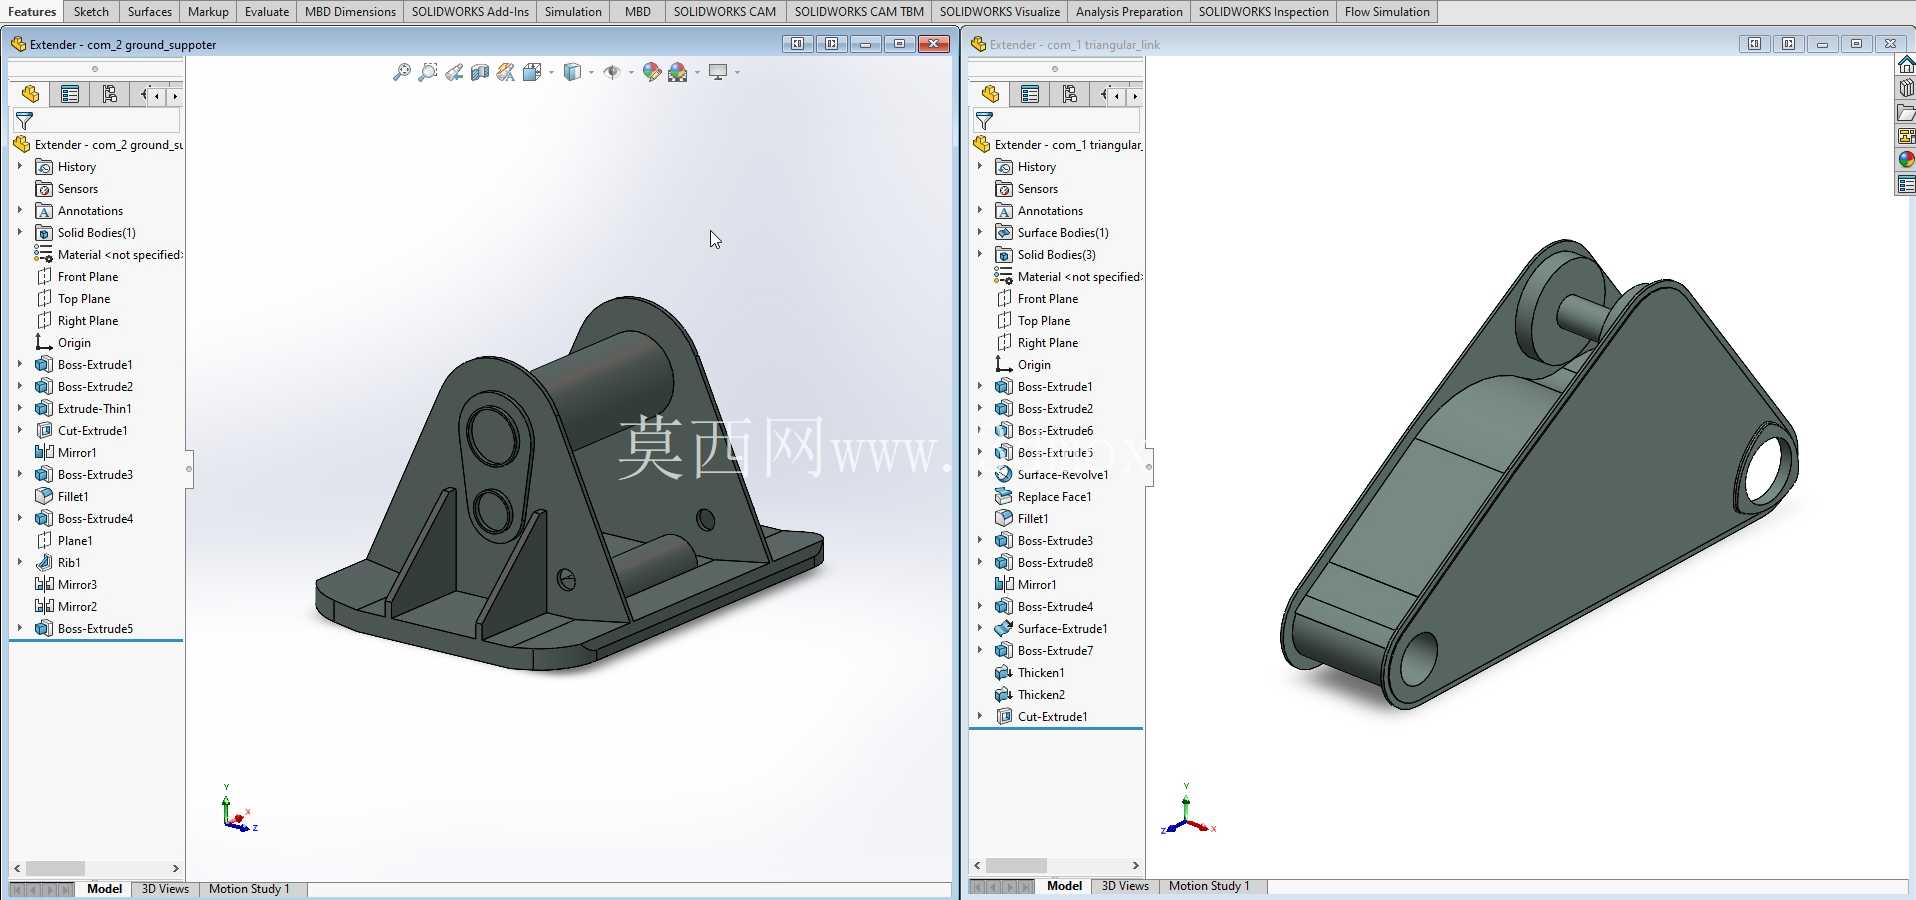Click the filter icon in ground_suppoter tree
1916x900 pixels.
25,120
